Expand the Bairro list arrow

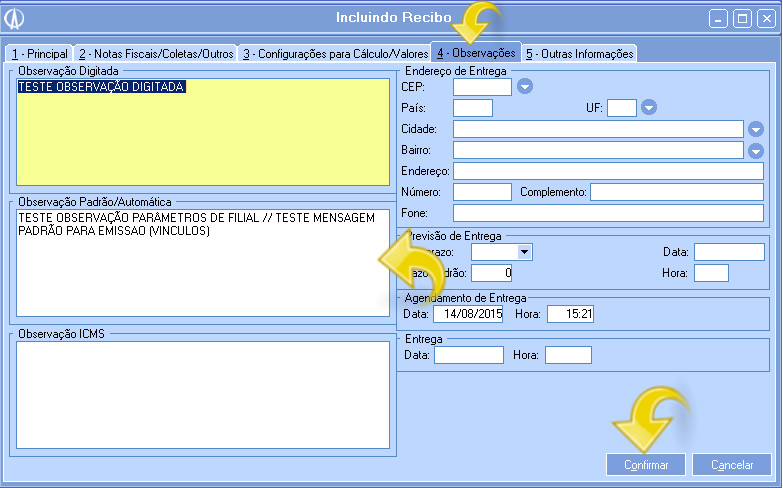click(x=756, y=150)
